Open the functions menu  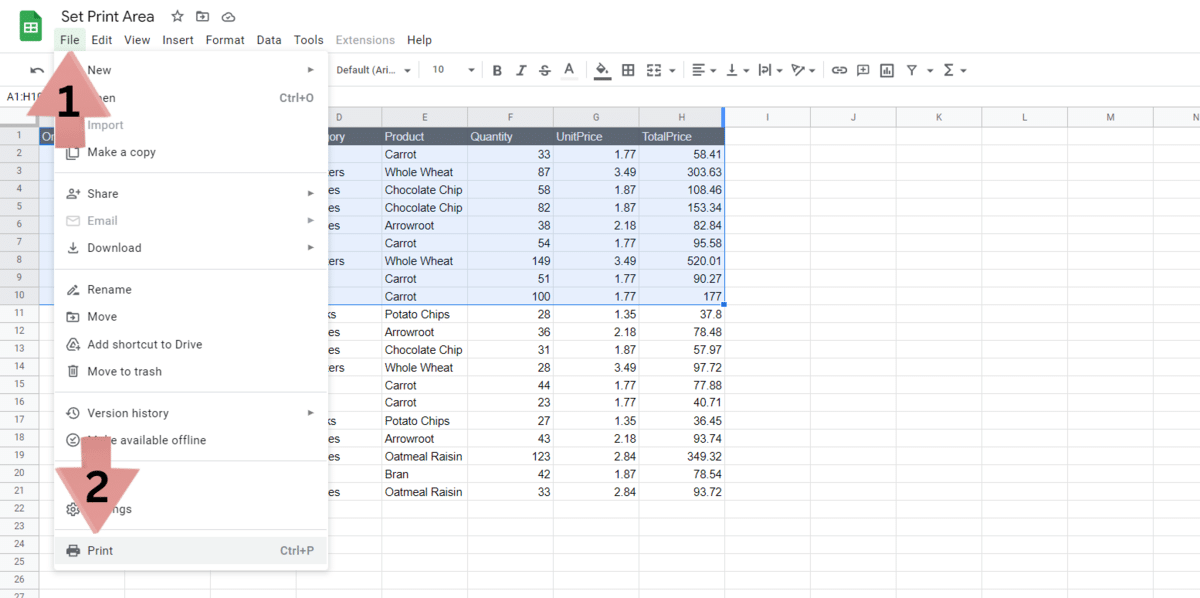pos(948,70)
